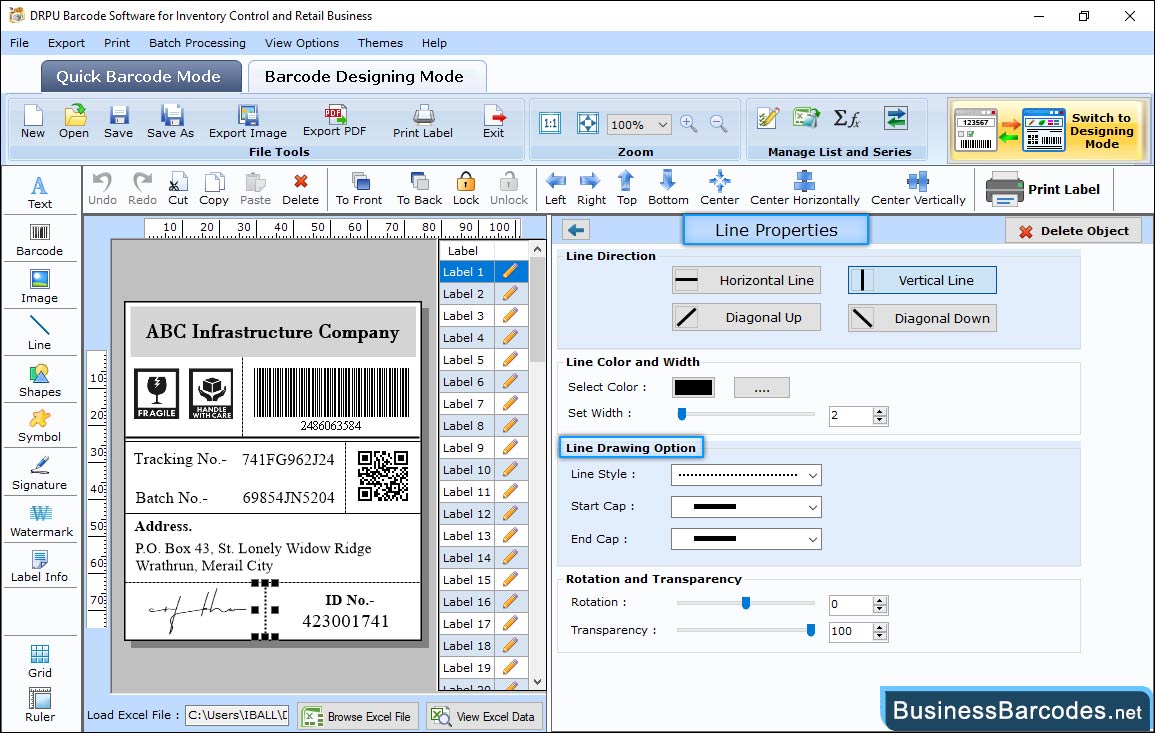
Task: Toggle the Ruler display
Action: click(40, 705)
